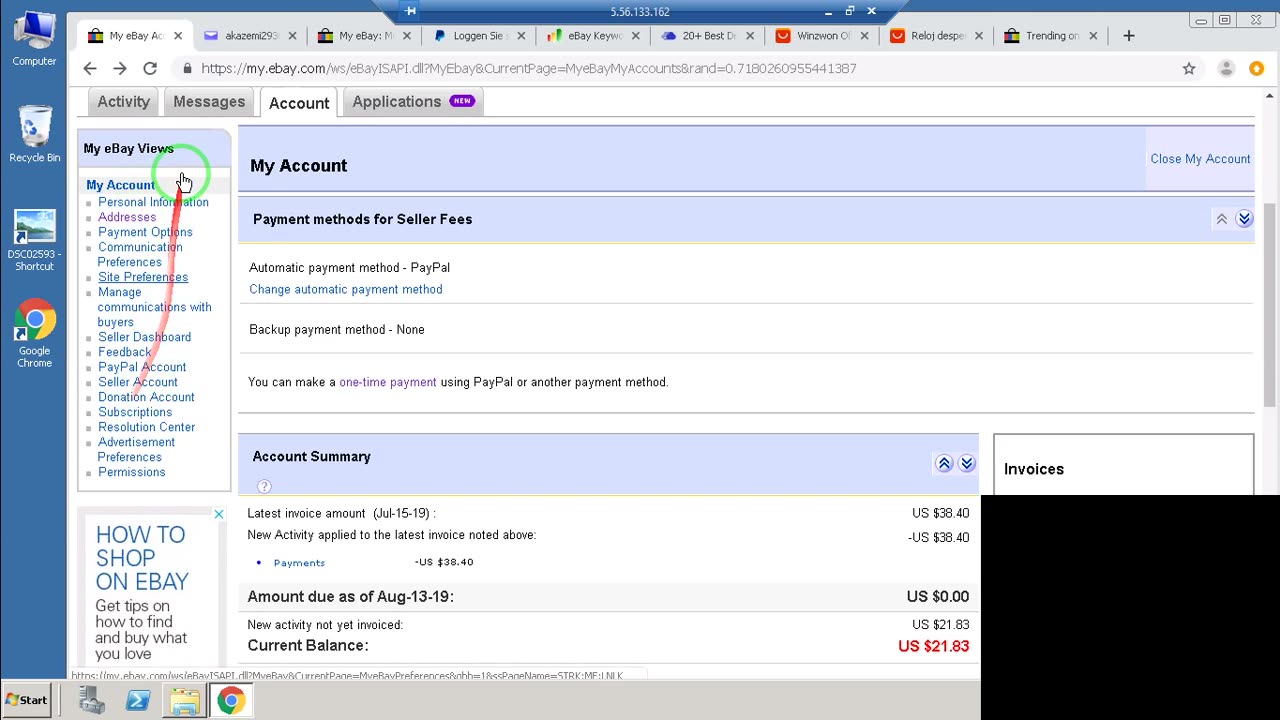Viewport: 1280px width, 720px height.
Task: Click the site lock icon in address bar
Action: 186,68
